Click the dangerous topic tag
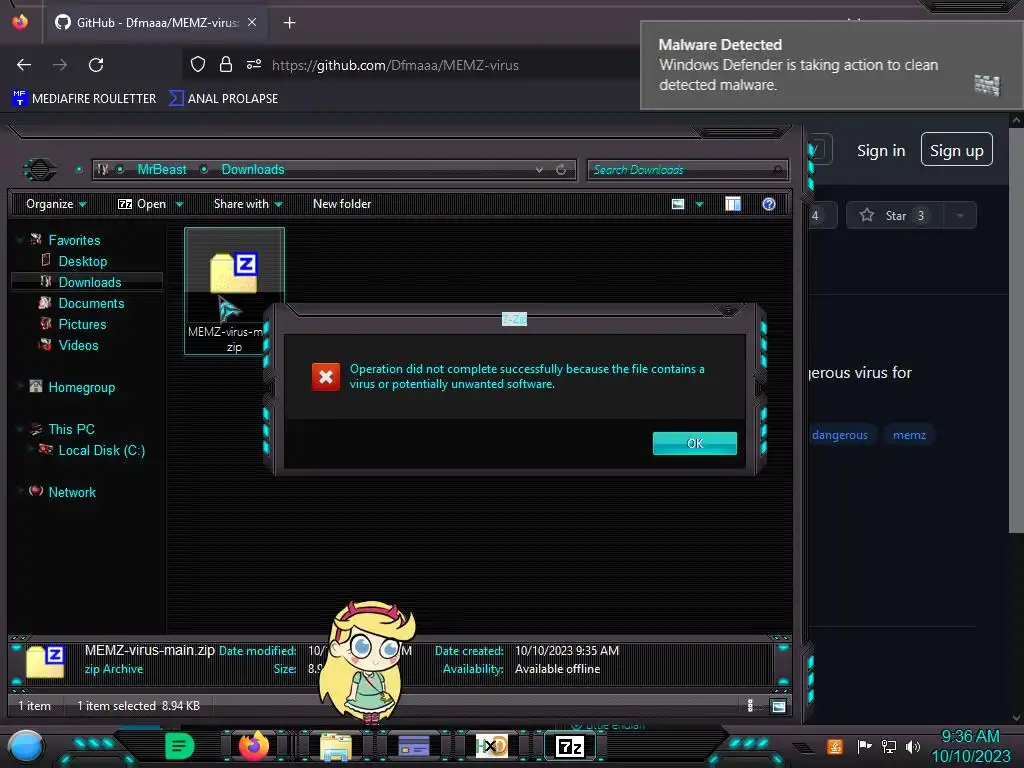The image size is (1024, 768). click(x=840, y=435)
